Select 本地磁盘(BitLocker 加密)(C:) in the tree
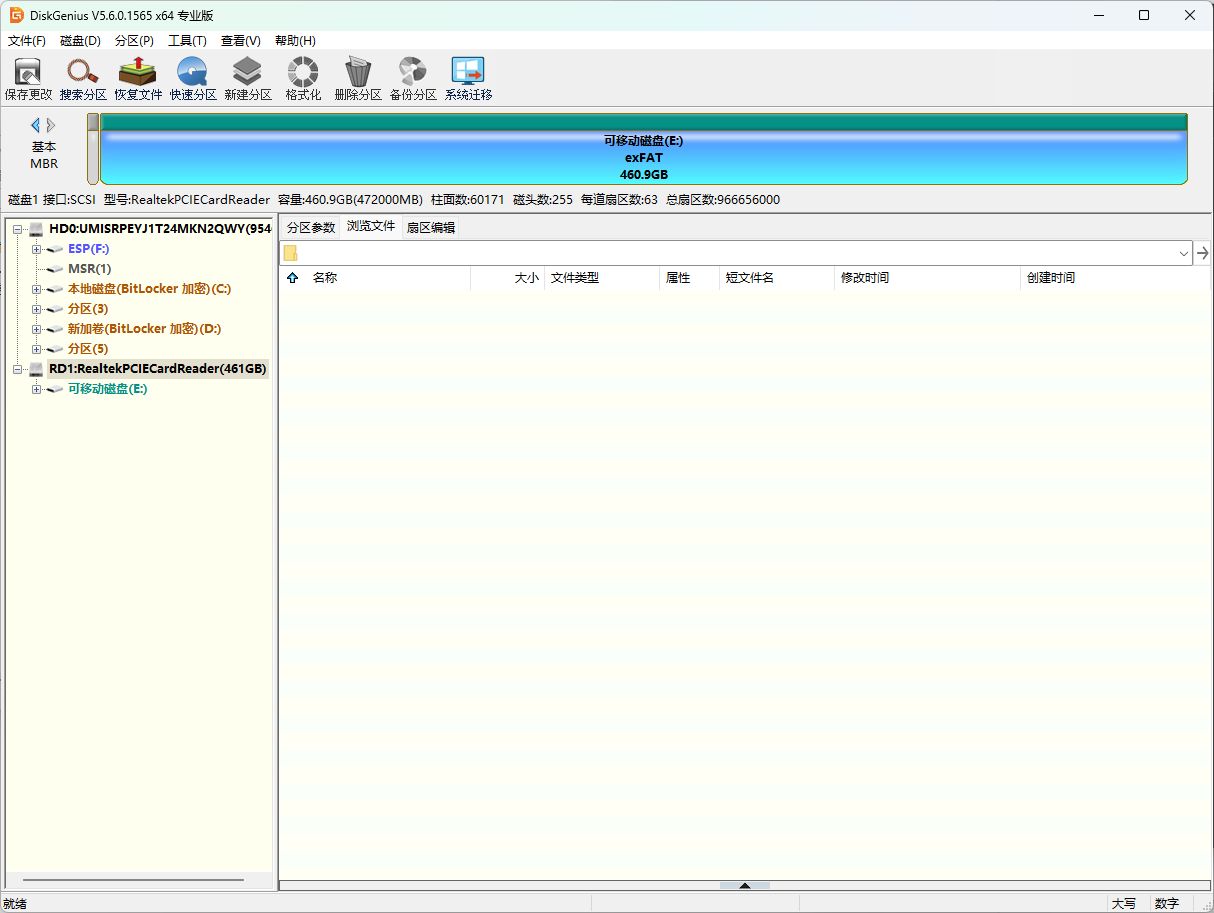The height and width of the screenshot is (913, 1214). click(x=149, y=289)
